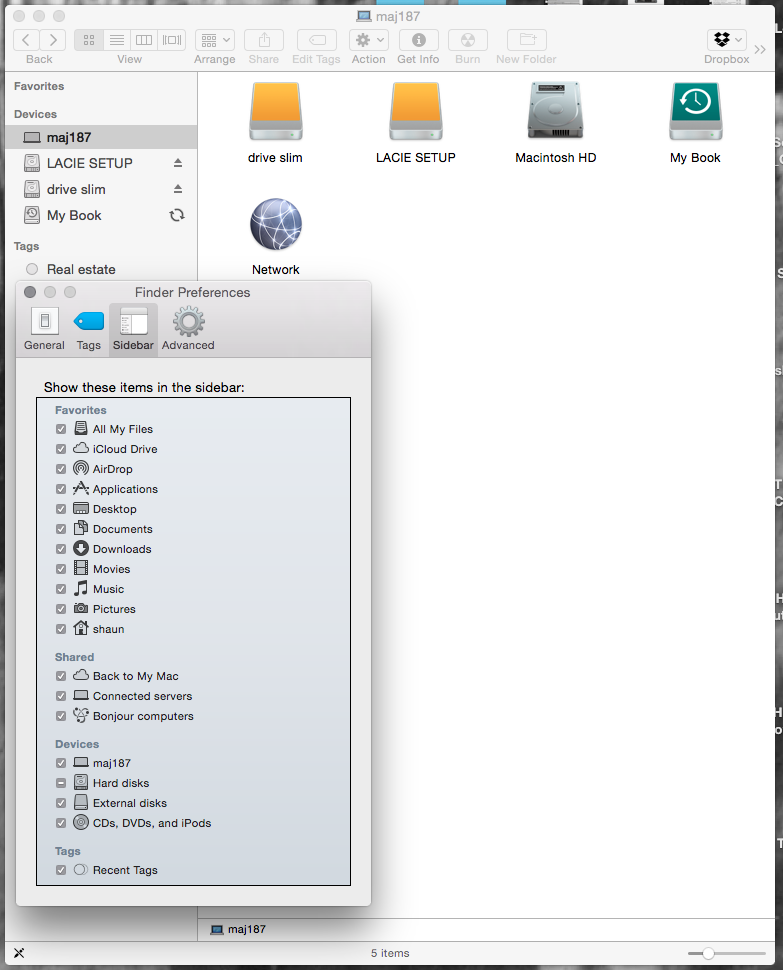This screenshot has height=970, width=783.
Task: Open the Action gear menu
Action: pos(369,40)
